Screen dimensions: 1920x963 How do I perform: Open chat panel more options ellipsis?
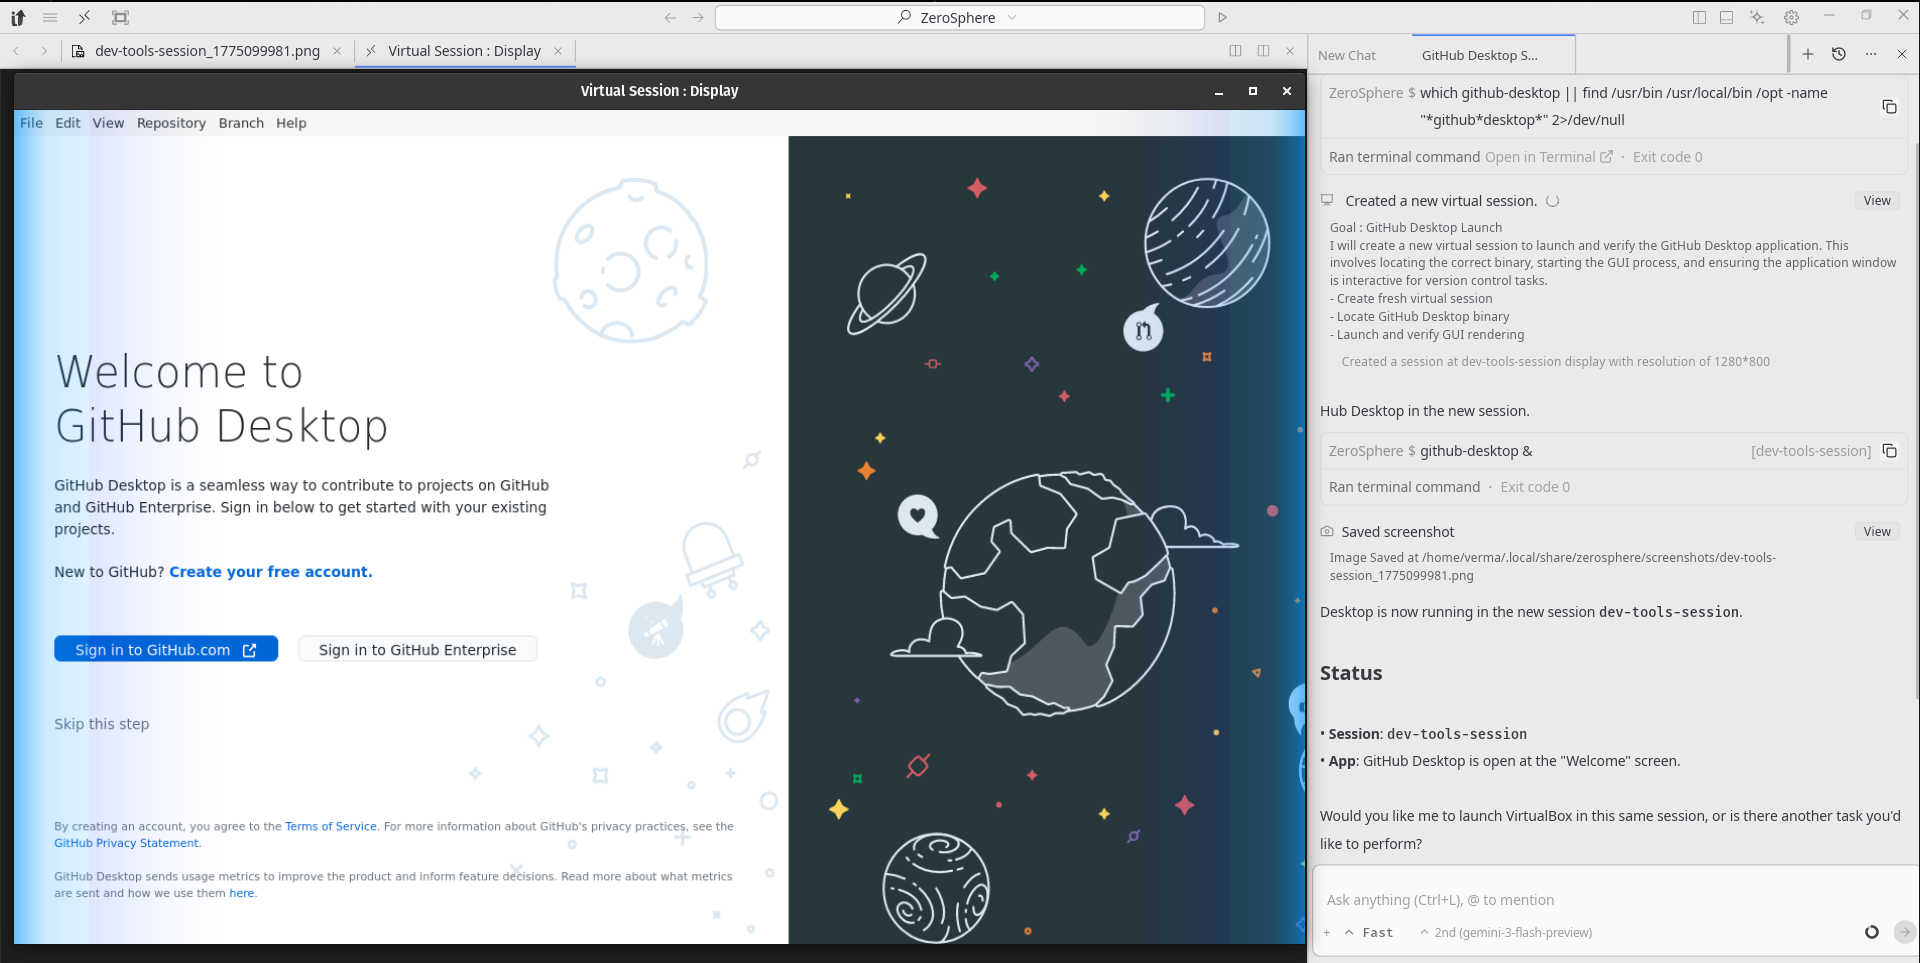coord(1871,54)
